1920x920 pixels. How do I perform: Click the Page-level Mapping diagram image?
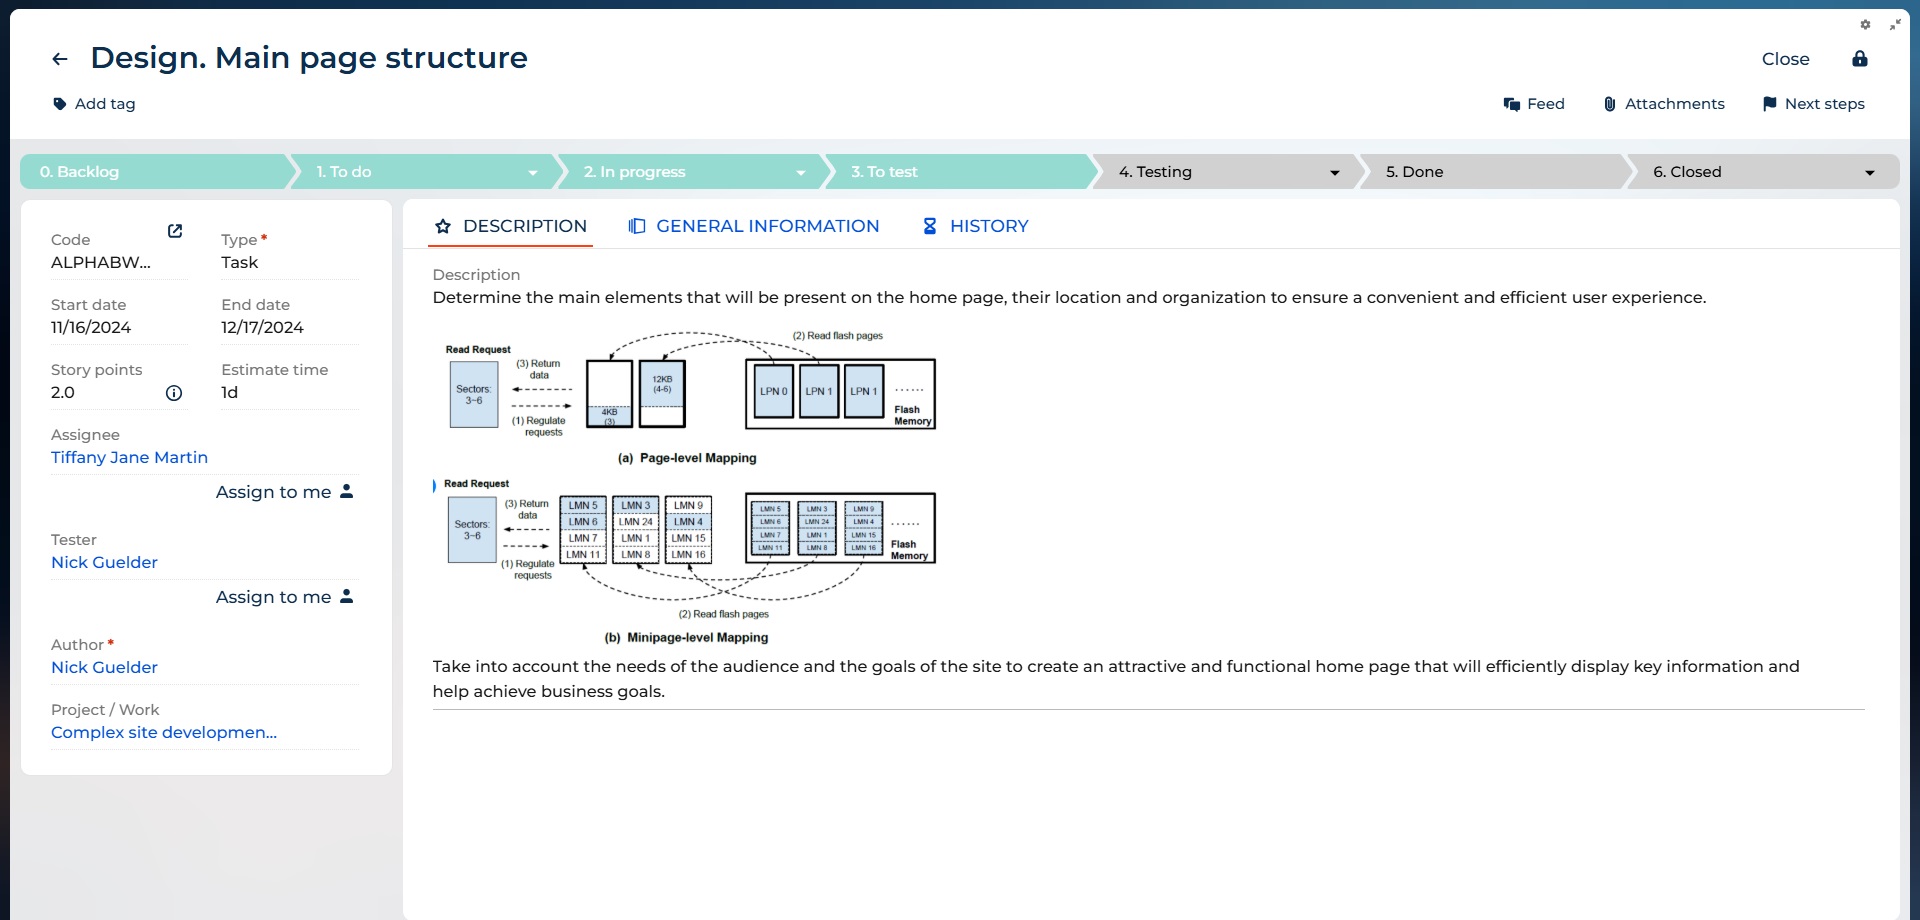tap(690, 398)
